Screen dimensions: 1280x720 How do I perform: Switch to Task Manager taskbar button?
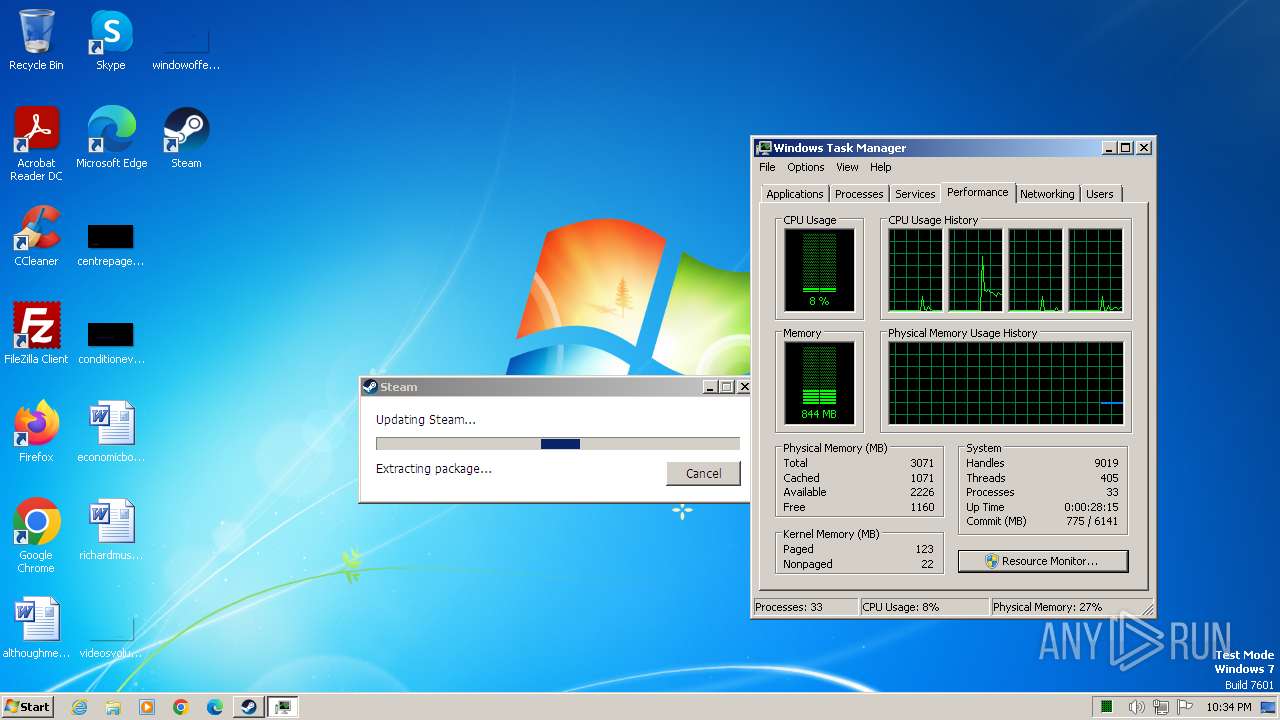(x=283, y=707)
